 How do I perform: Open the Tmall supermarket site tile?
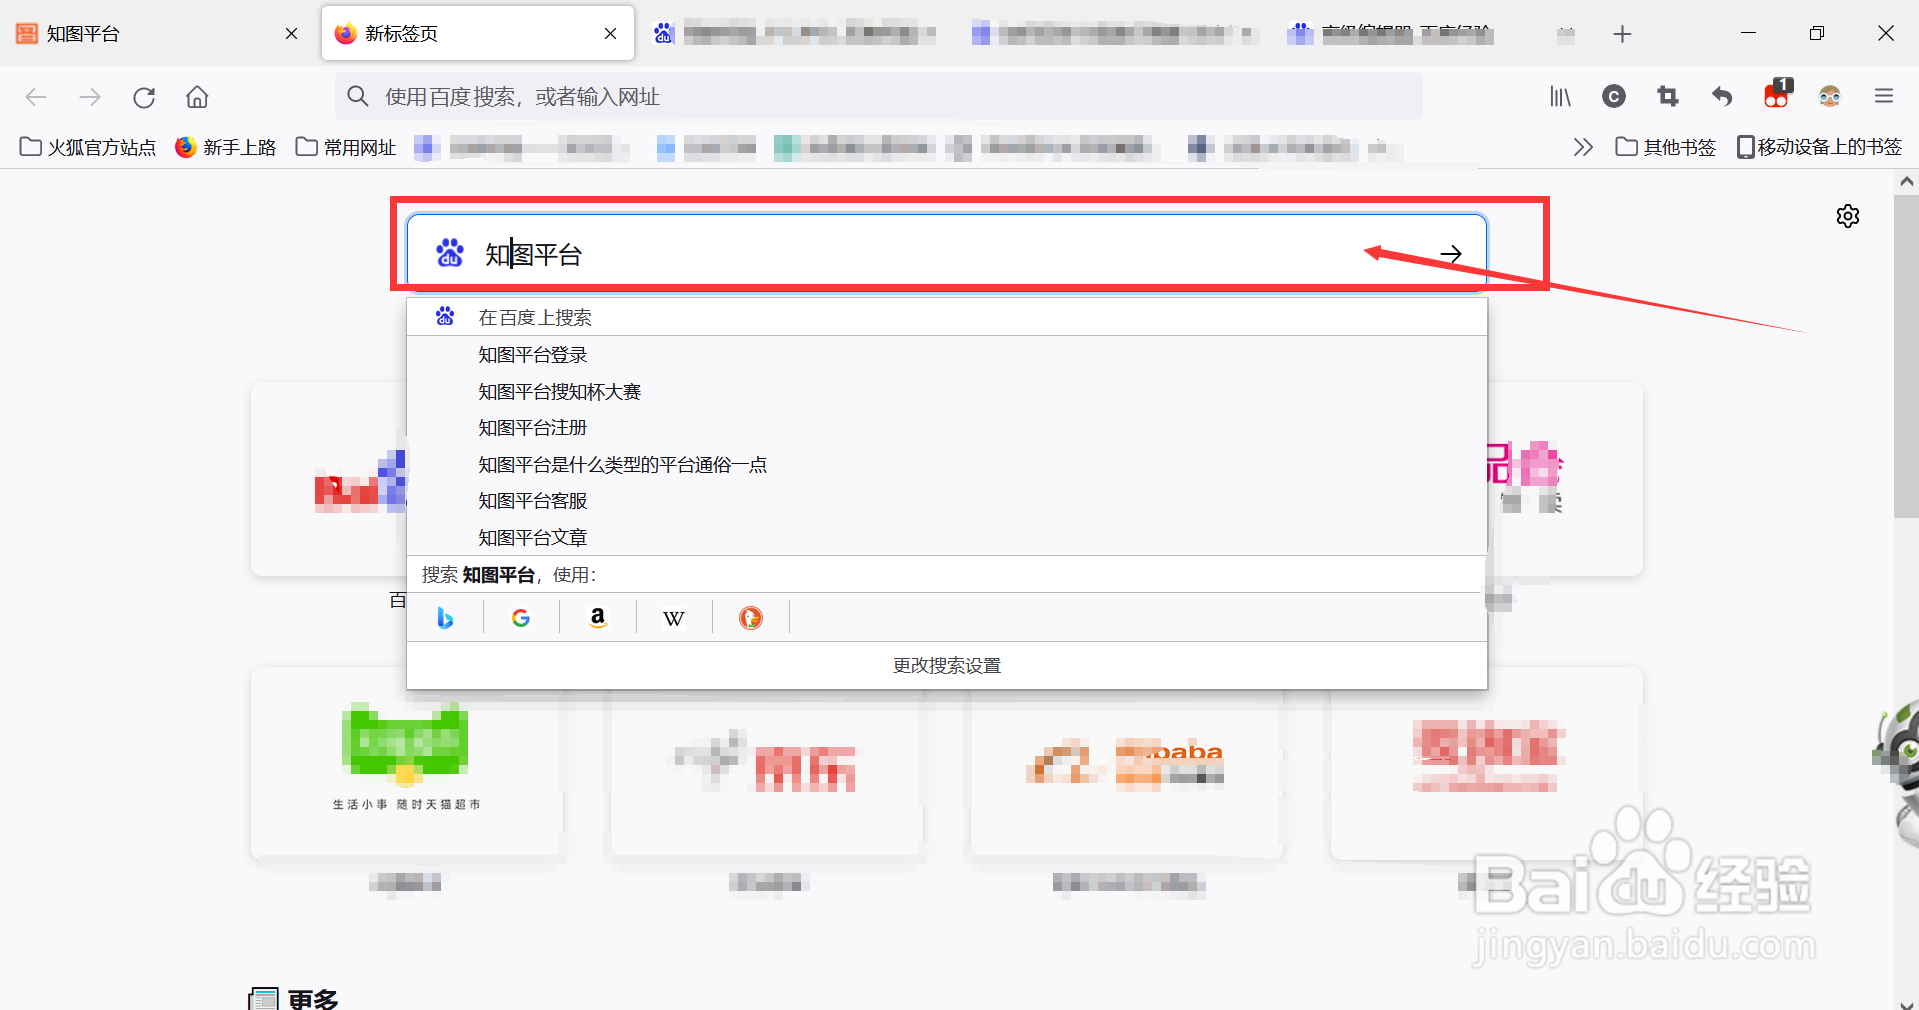point(407,762)
